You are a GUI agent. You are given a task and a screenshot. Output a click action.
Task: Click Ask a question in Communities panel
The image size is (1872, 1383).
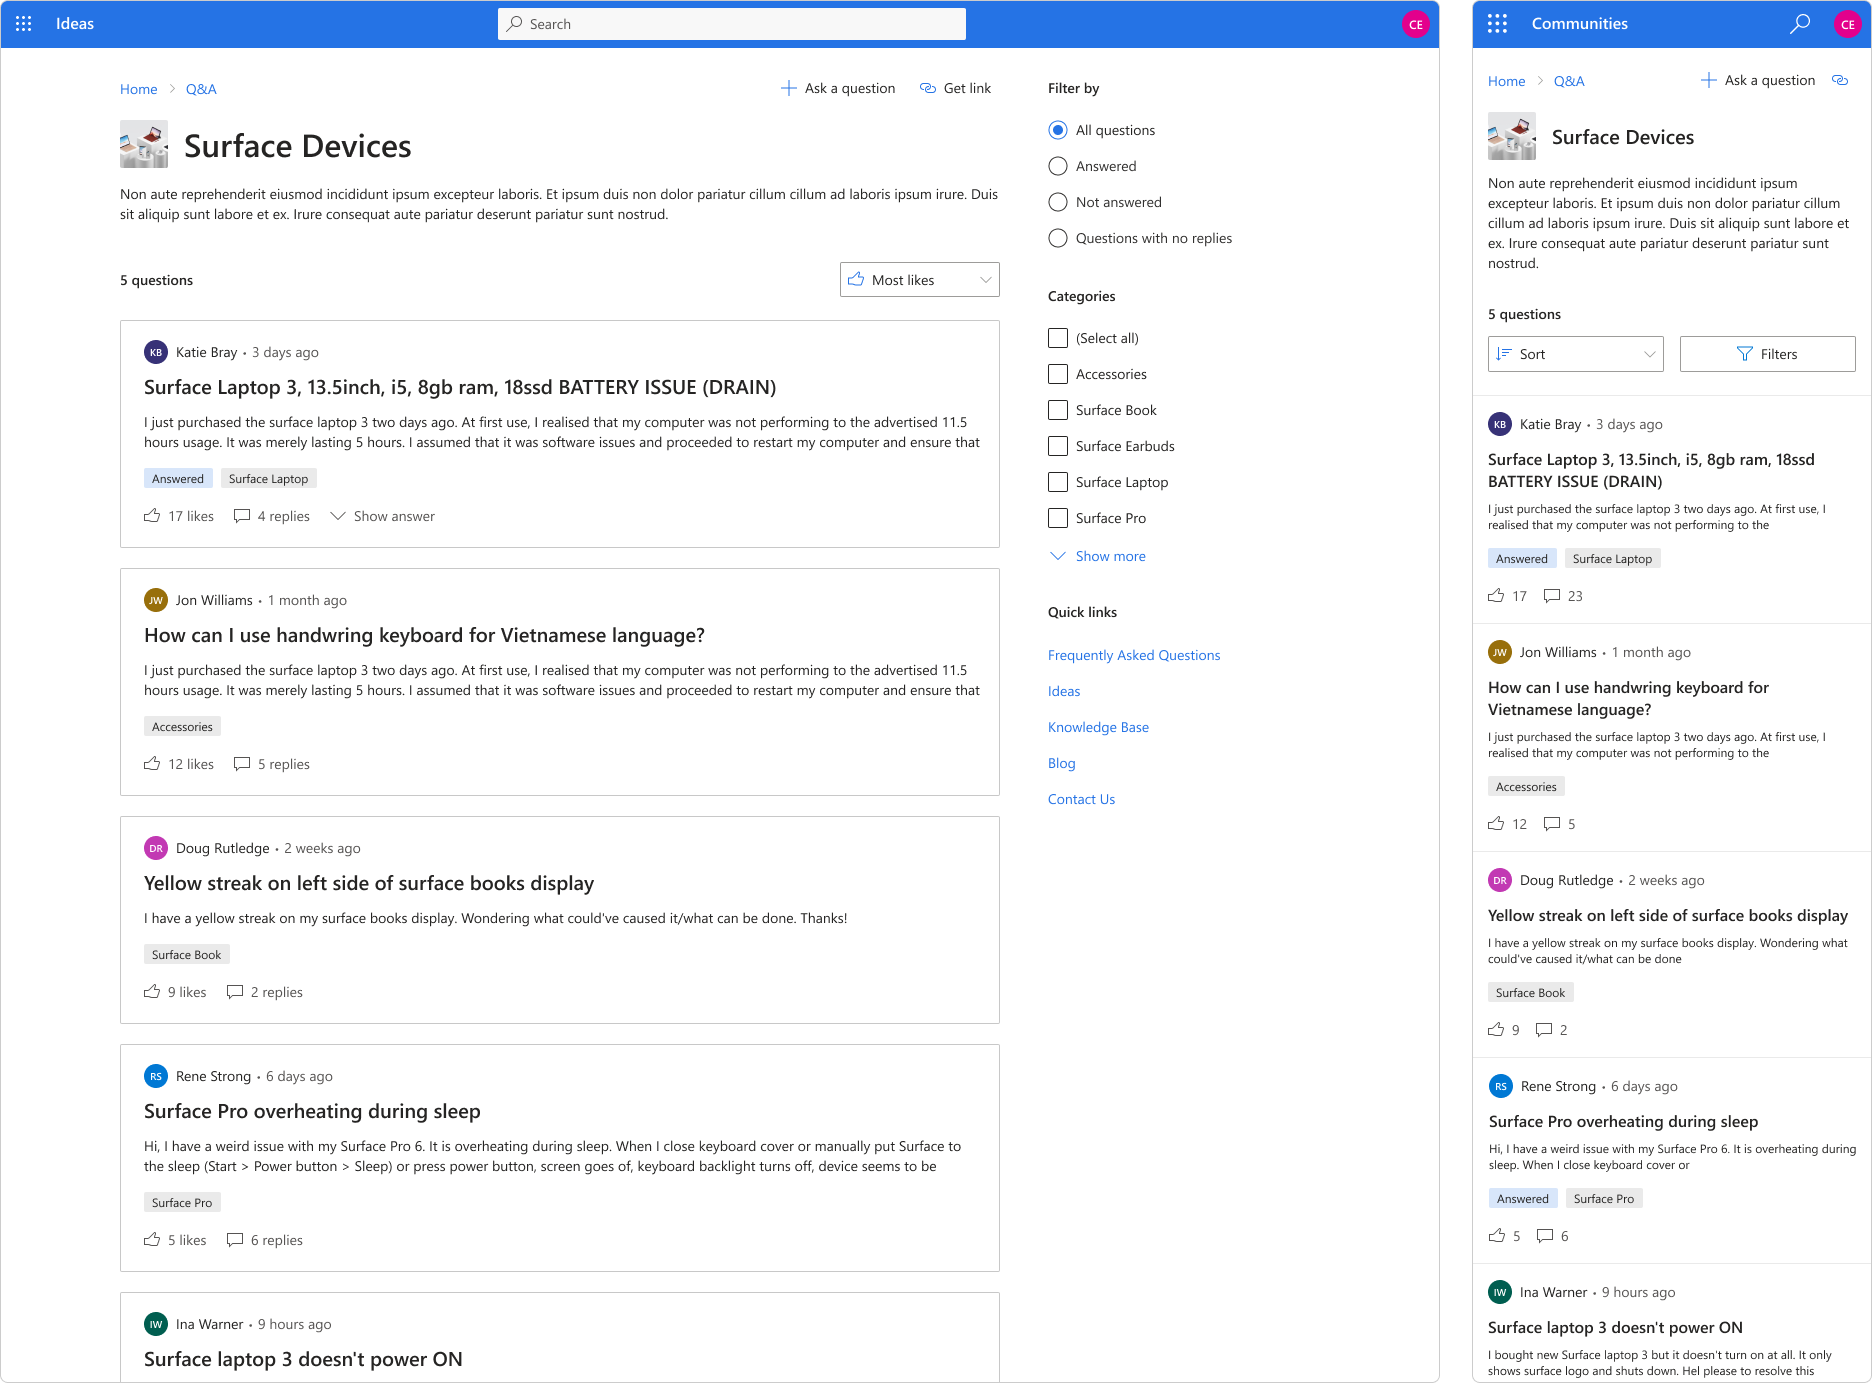pos(1758,80)
